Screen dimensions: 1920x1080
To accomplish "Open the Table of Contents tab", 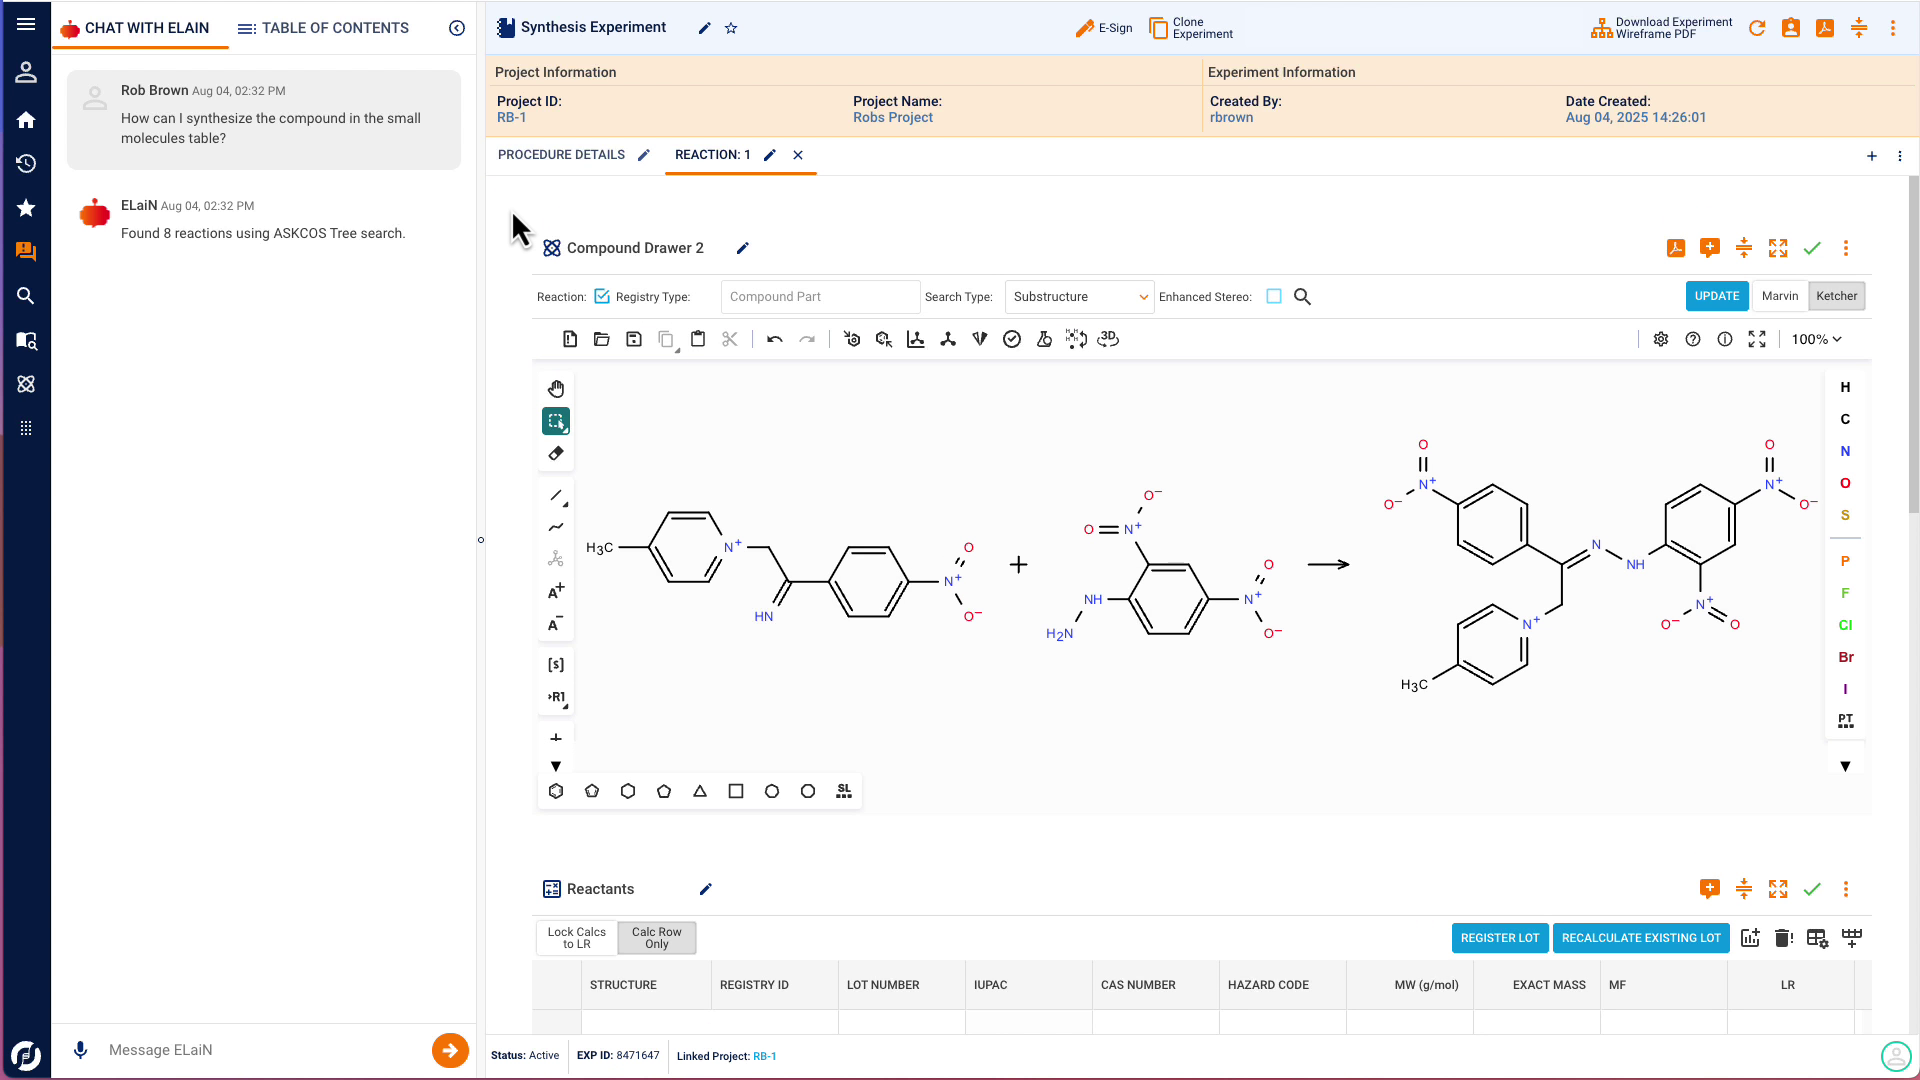I will click(323, 28).
